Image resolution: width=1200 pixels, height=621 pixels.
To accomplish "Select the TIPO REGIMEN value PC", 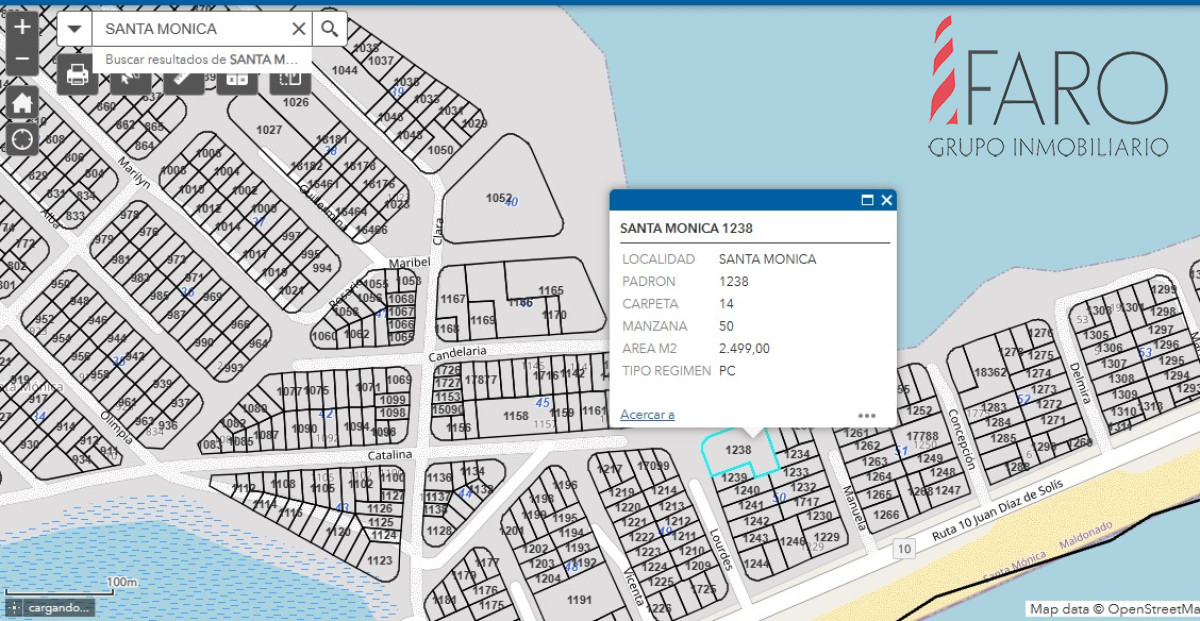I will tap(728, 370).
